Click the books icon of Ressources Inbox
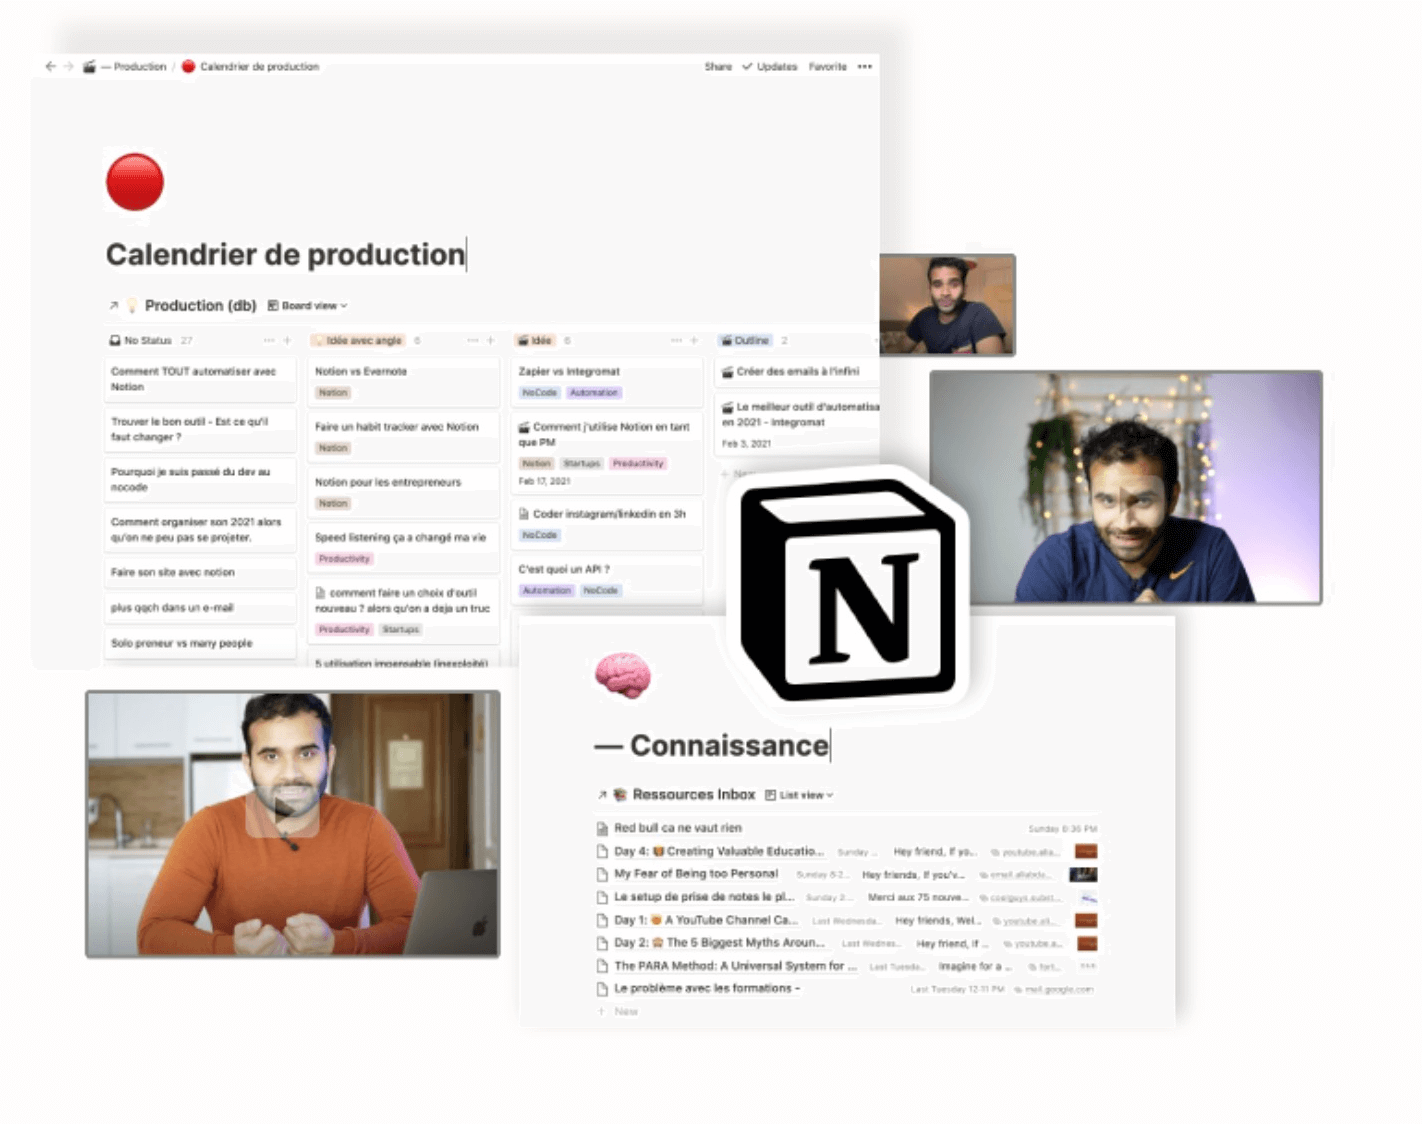This screenshot has height=1124, width=1422. [x=620, y=795]
